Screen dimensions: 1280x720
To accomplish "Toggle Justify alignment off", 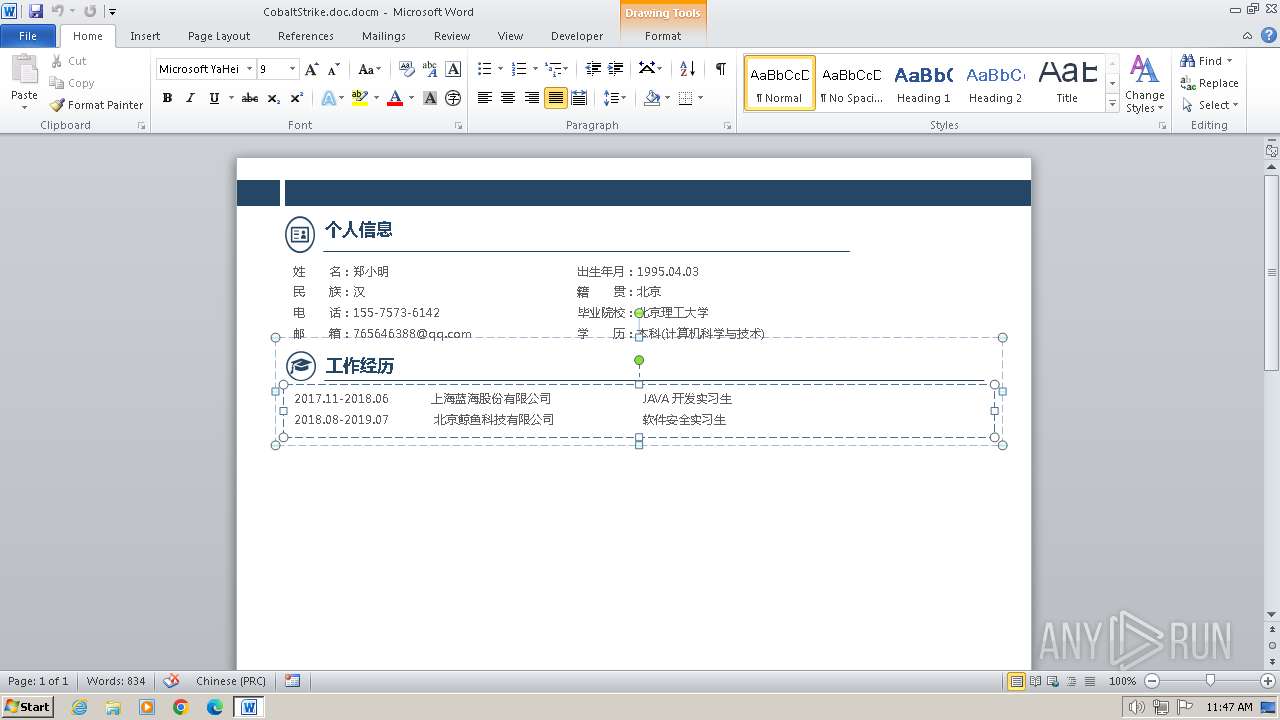I will tap(555, 98).
